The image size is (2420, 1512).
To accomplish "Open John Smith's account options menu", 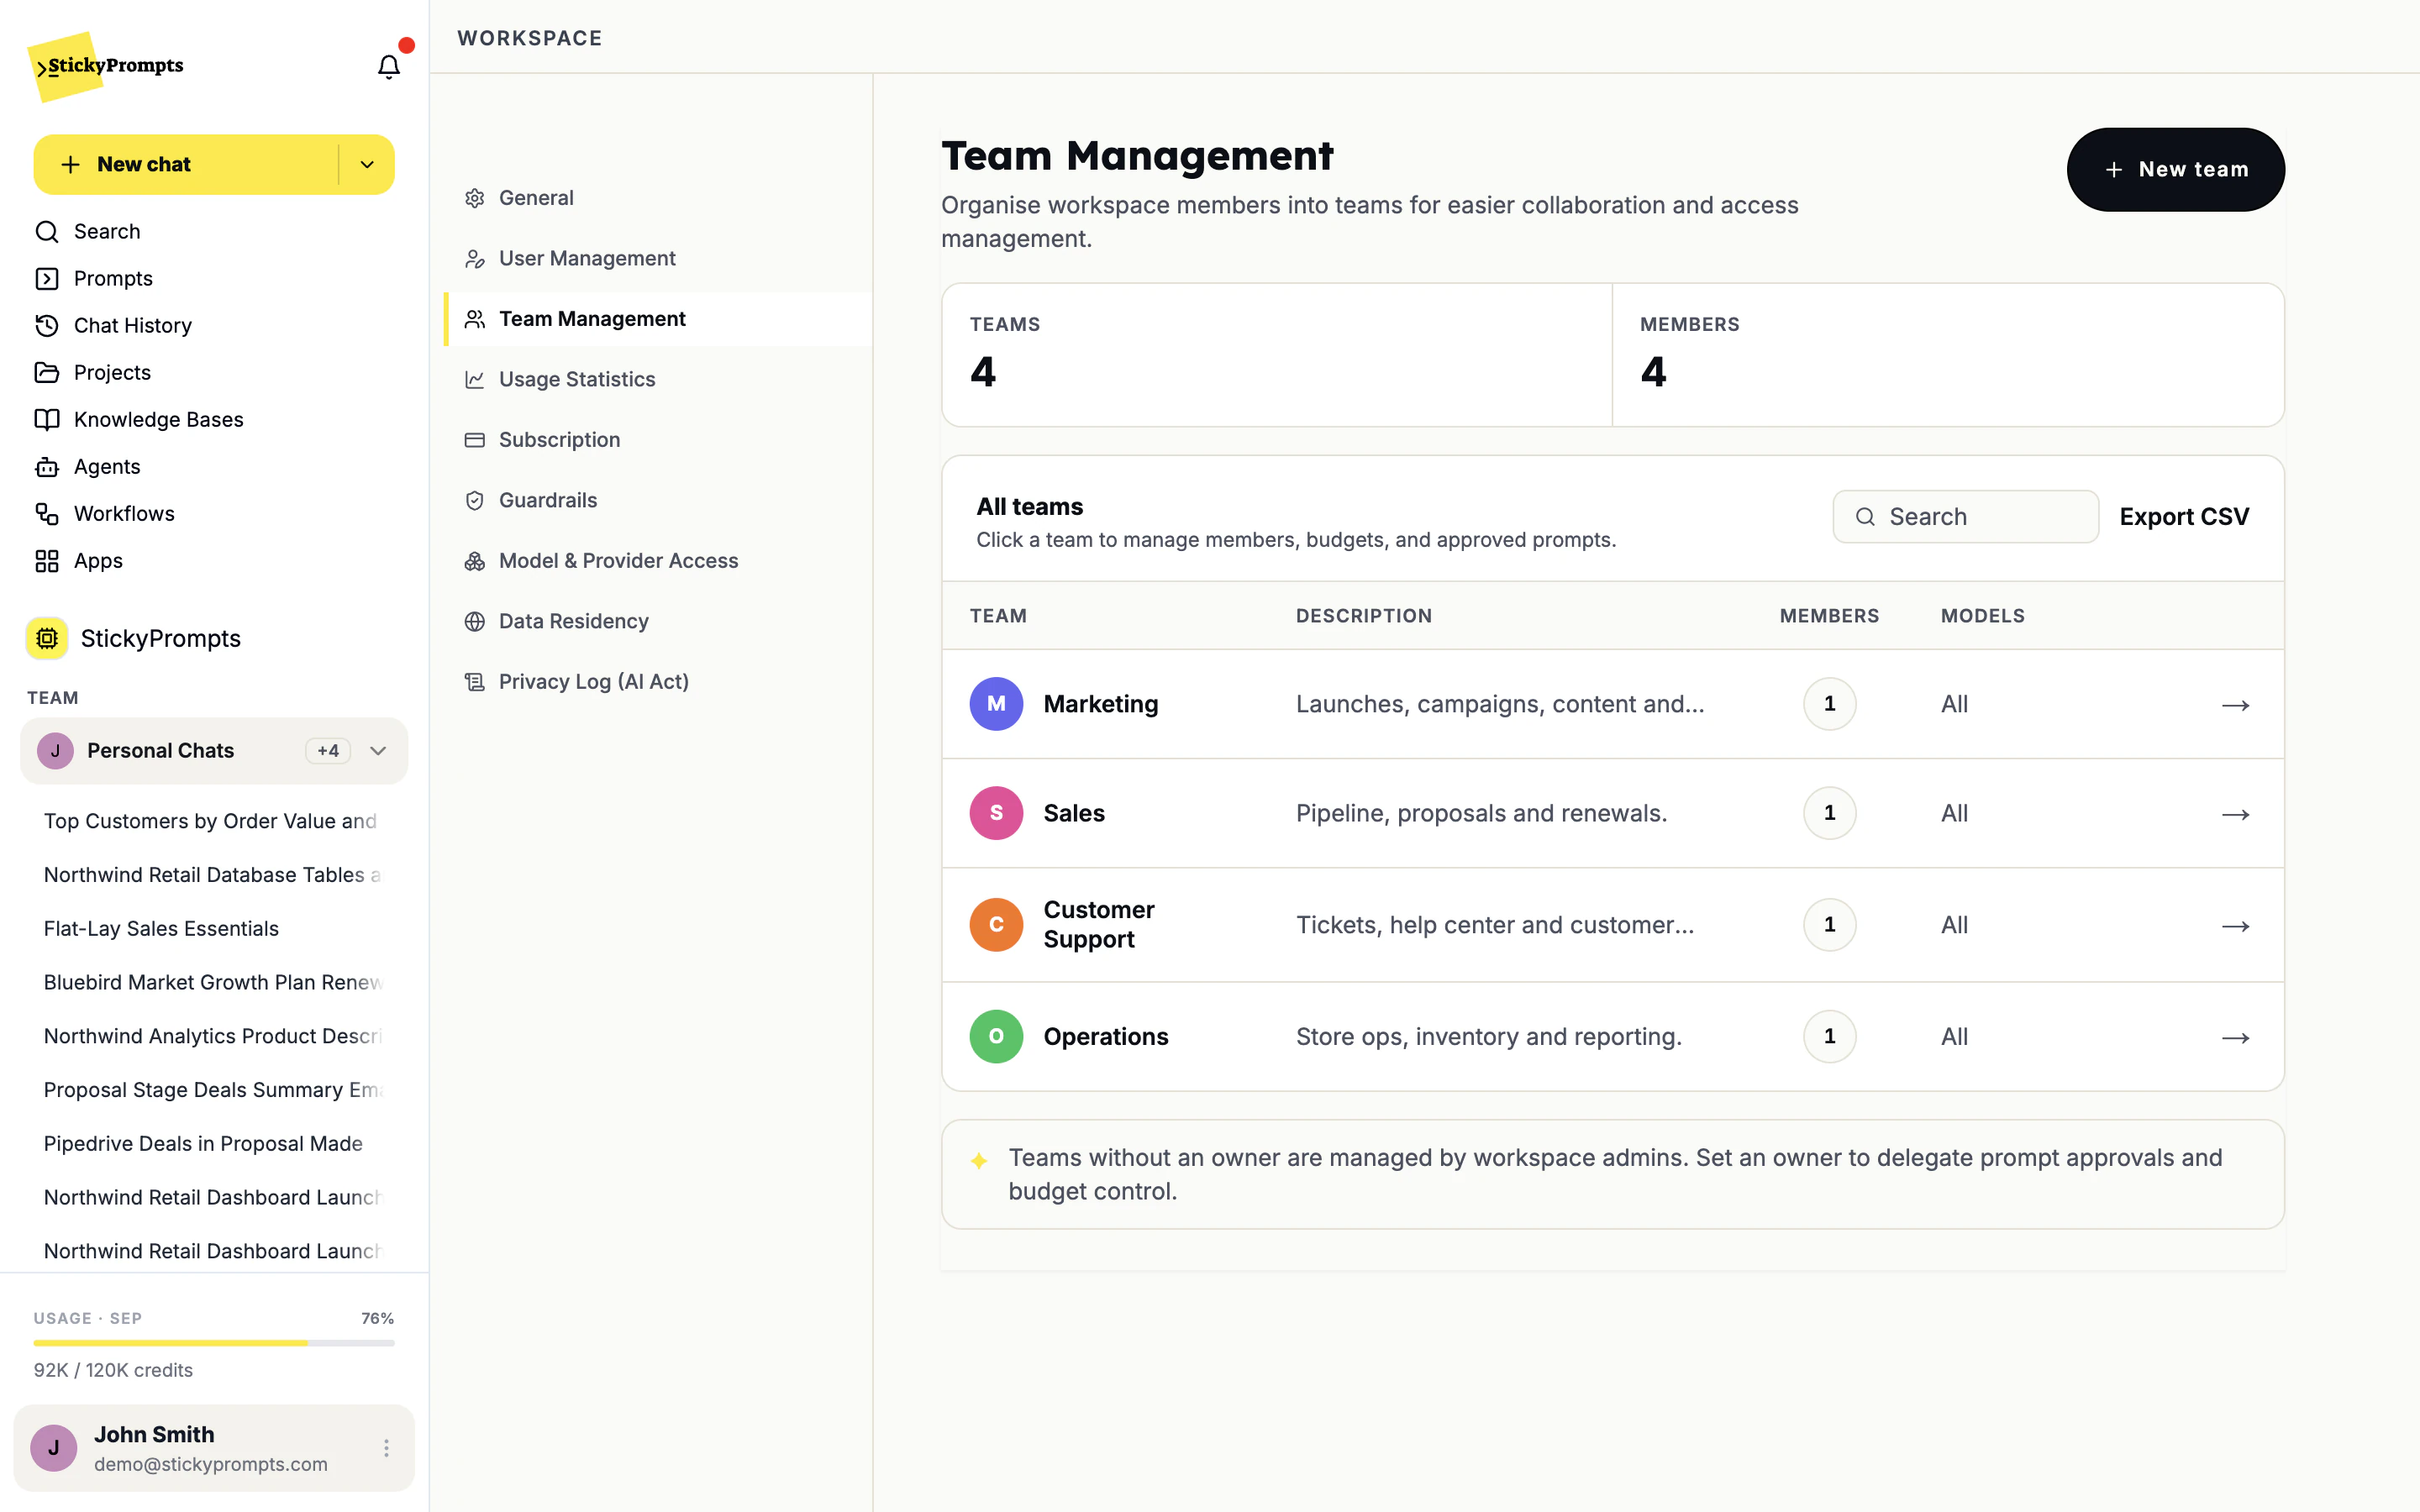I will tap(386, 1448).
